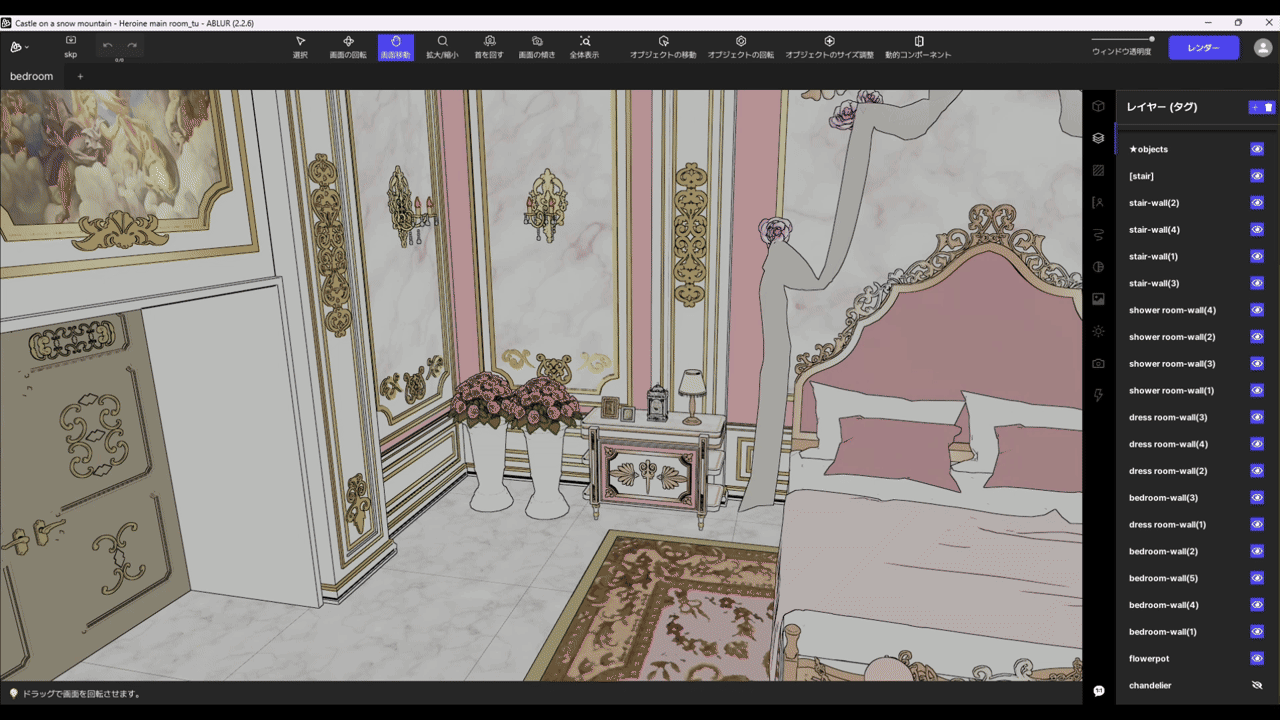Select the stair-wall(1) layer name
This screenshot has height=720, width=1280.
1154,257
